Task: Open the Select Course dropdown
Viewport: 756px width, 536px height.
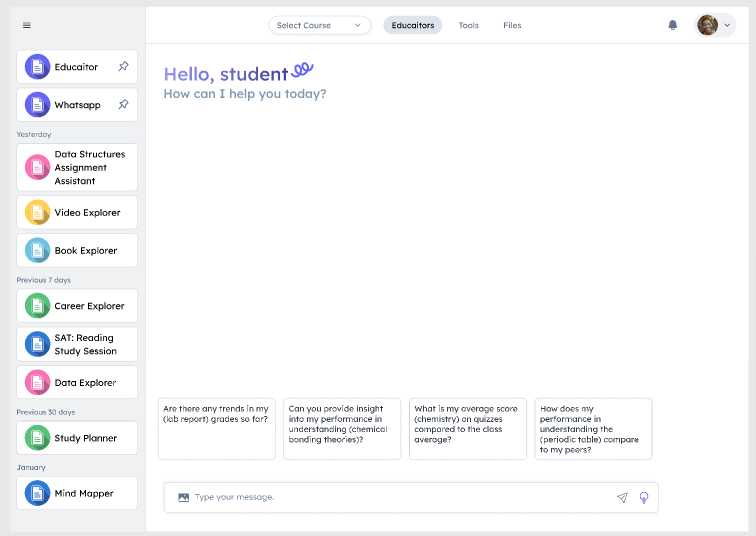Action: [319, 25]
